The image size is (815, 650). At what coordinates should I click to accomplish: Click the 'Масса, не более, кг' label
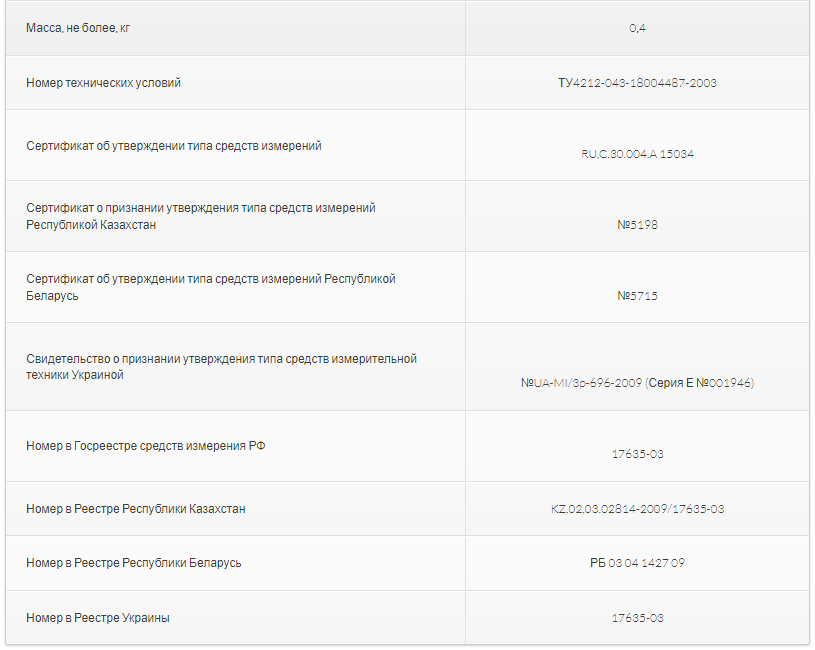tap(78, 28)
